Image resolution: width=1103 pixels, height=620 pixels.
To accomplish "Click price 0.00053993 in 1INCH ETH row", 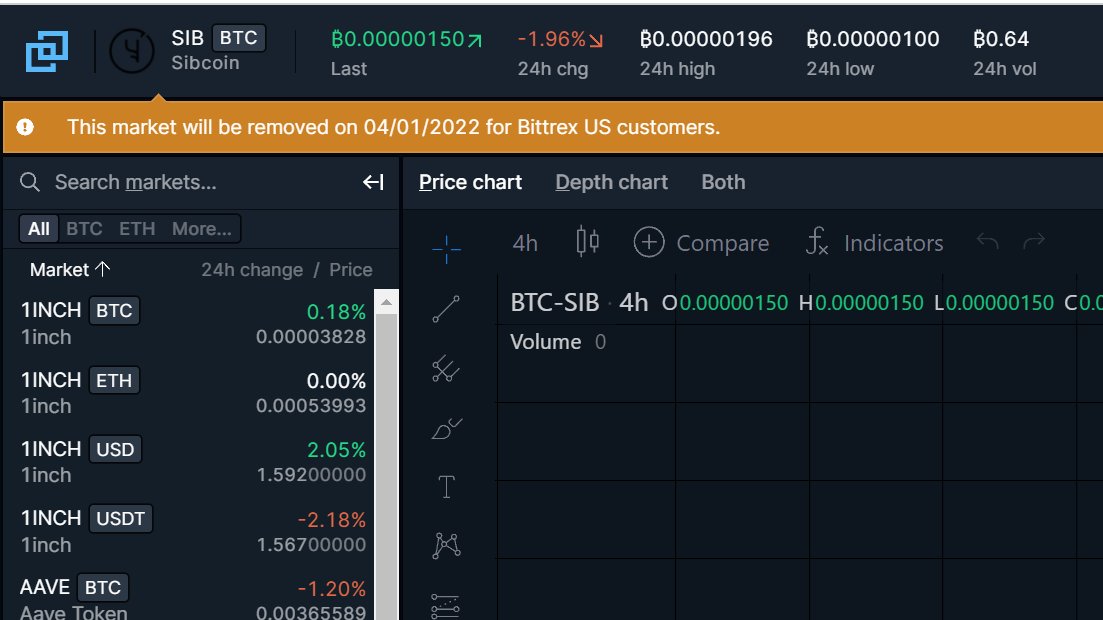I will [x=311, y=406].
